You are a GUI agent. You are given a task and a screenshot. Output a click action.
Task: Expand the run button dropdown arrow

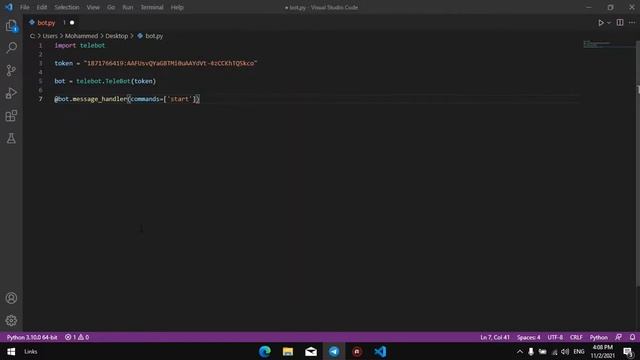click(x=609, y=23)
